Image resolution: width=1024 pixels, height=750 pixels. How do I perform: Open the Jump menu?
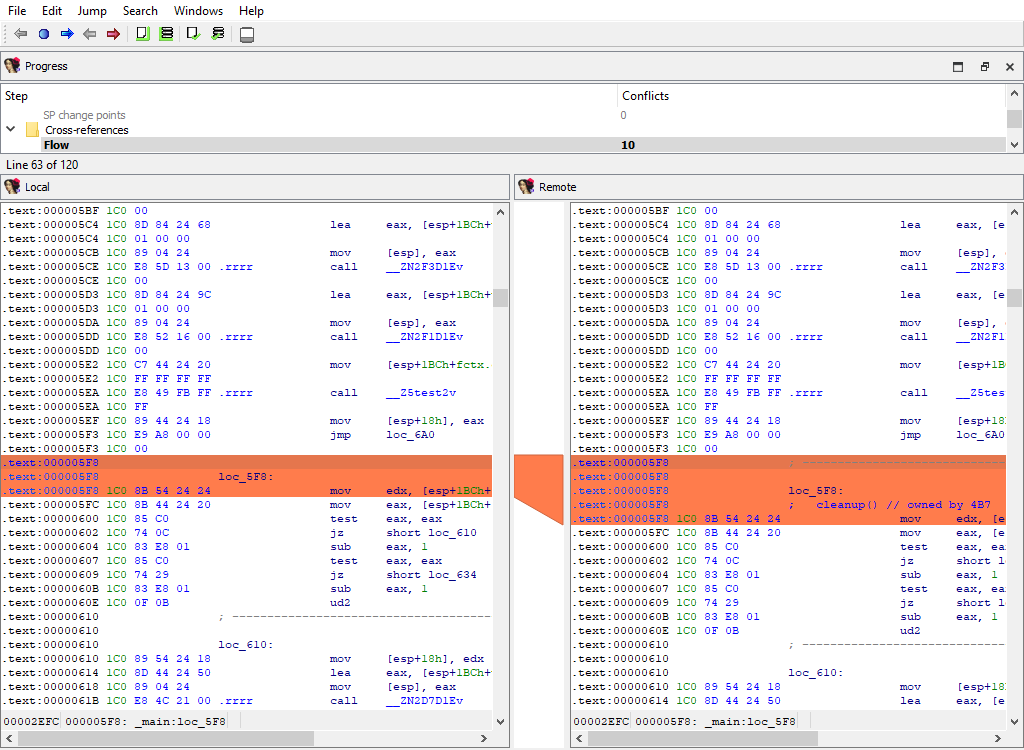92,11
